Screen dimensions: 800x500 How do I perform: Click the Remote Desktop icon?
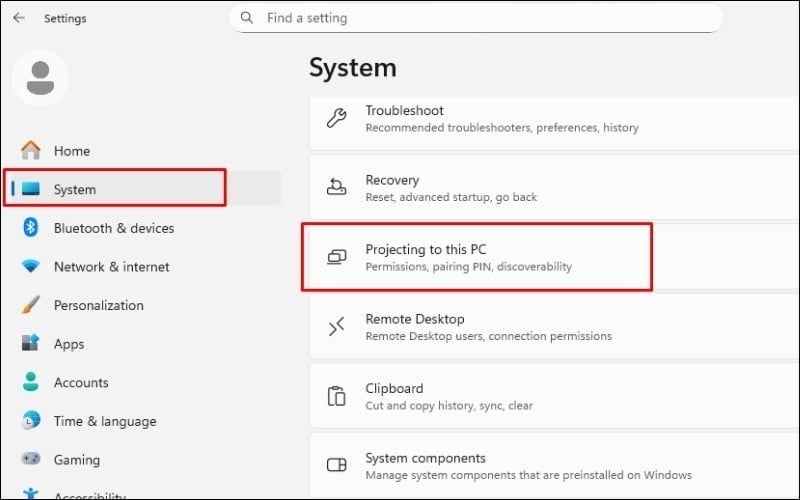(337, 327)
